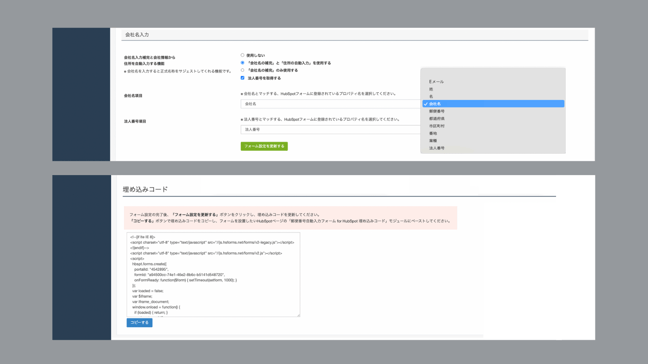This screenshot has width=648, height=364.
Task: Click the pink form-settings instruction notice
Action: tap(291, 218)
